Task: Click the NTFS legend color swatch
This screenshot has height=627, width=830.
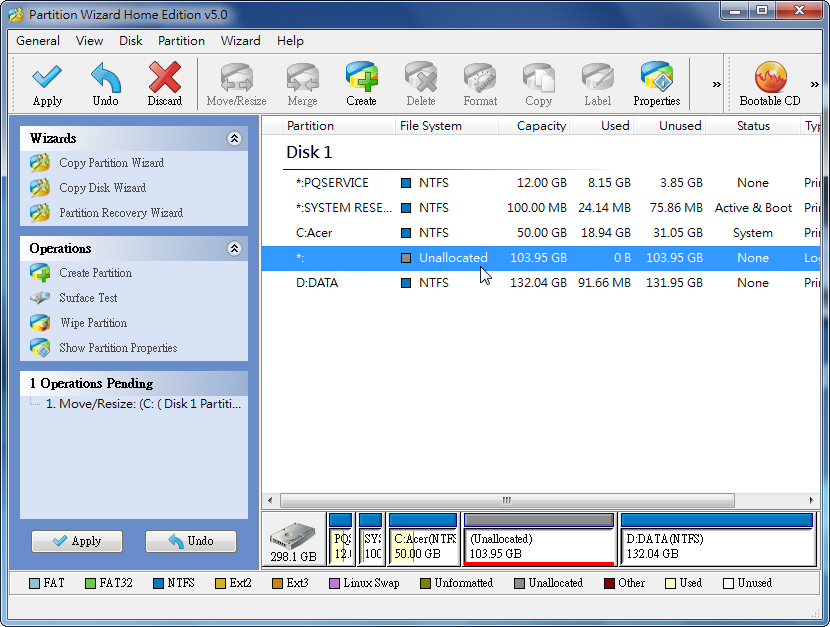Action: (x=158, y=584)
